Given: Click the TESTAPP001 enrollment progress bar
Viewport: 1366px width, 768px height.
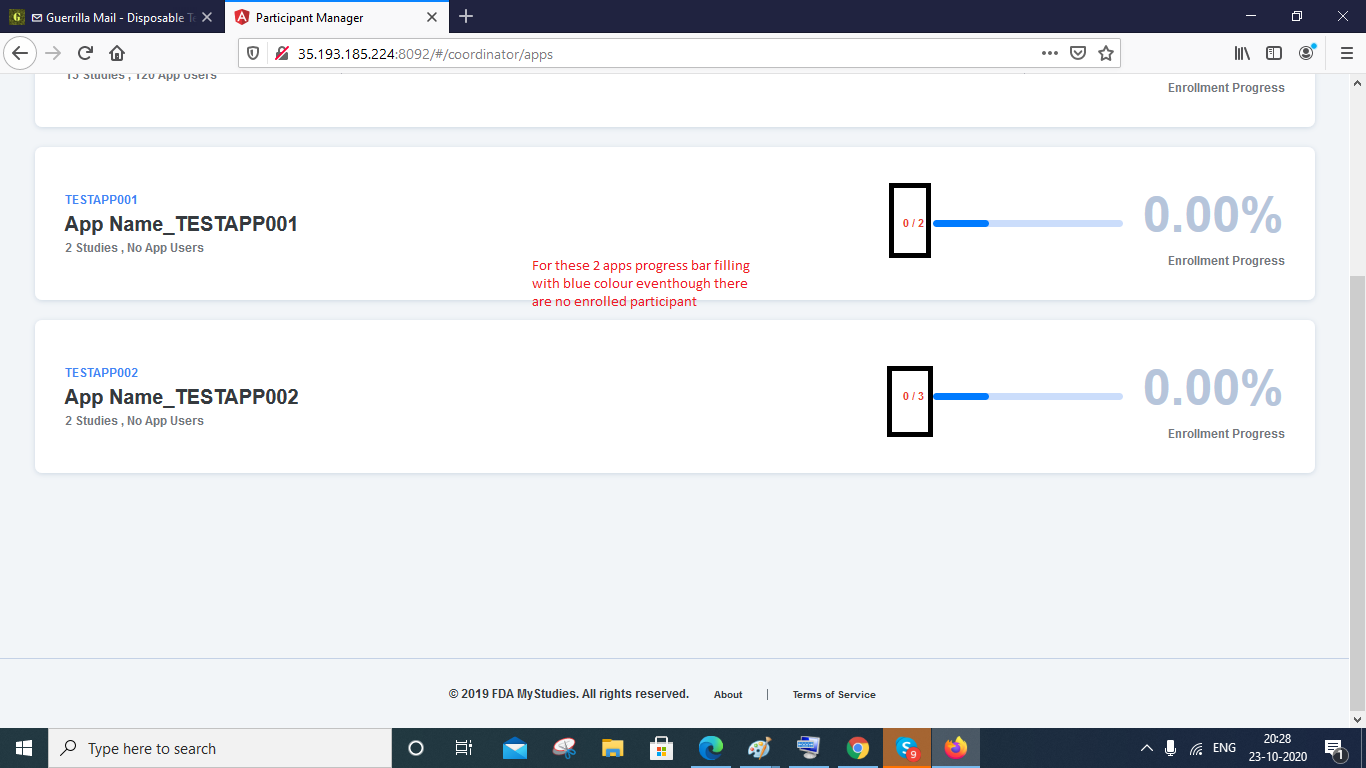Looking at the screenshot, I should (1028, 223).
